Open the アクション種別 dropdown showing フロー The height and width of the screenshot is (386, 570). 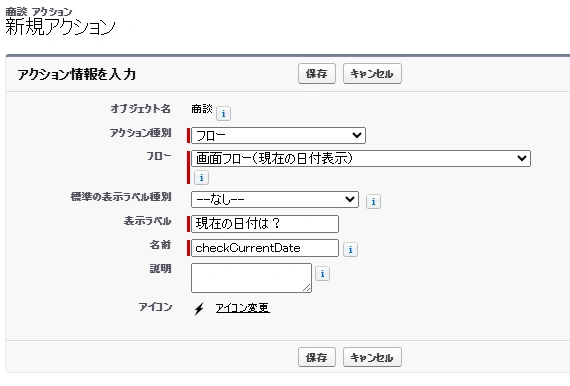pyautogui.click(x=278, y=136)
